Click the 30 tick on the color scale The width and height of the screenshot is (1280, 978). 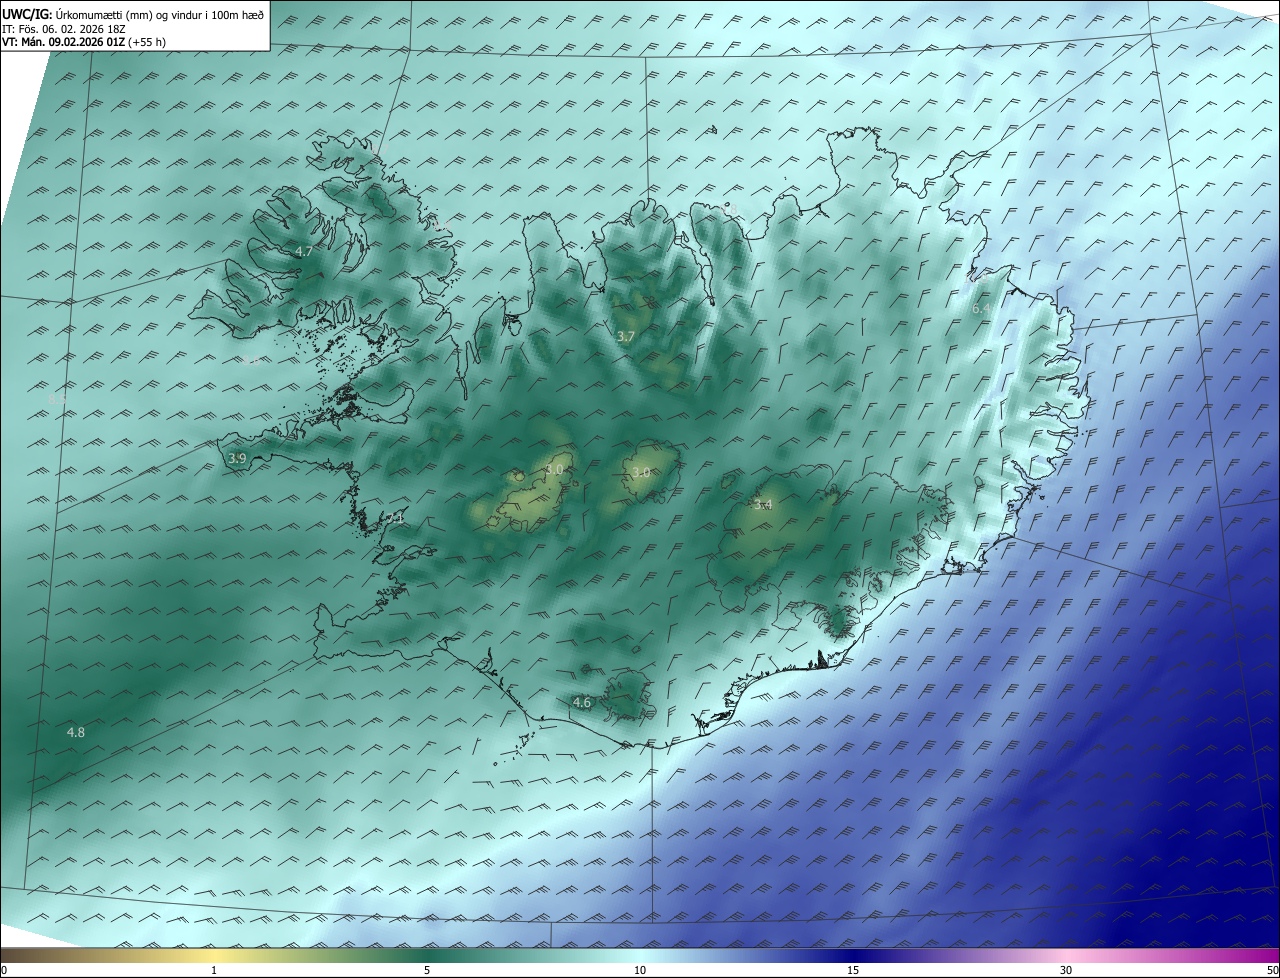[x=1066, y=970]
